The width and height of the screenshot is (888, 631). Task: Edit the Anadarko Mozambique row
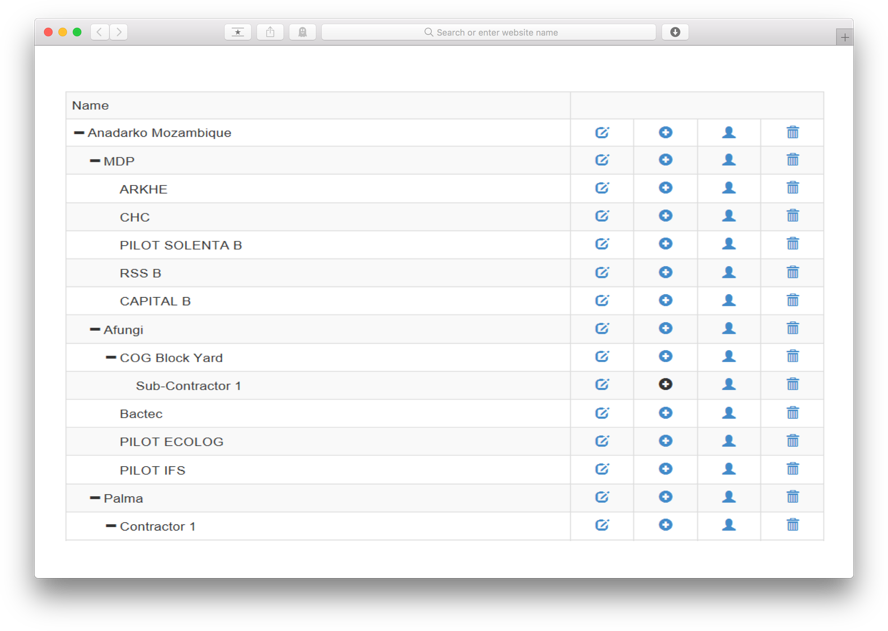coord(602,133)
